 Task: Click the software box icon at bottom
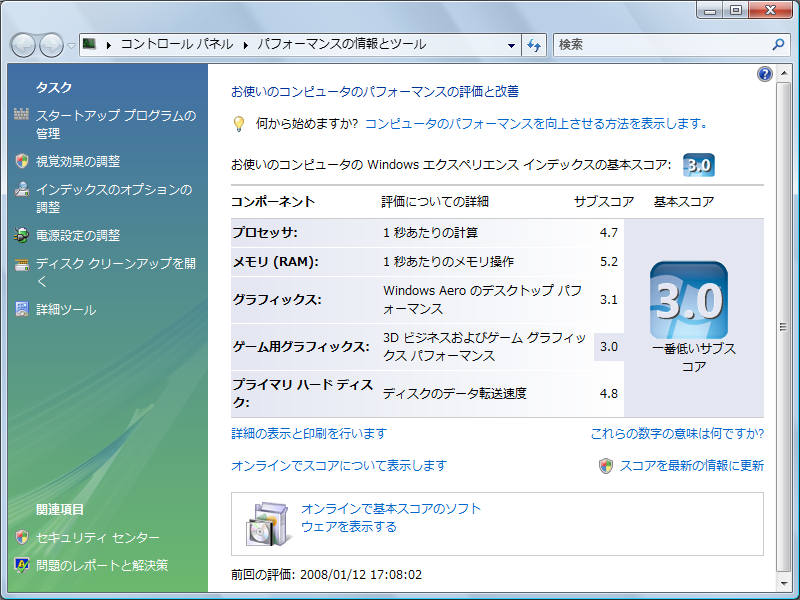click(268, 524)
